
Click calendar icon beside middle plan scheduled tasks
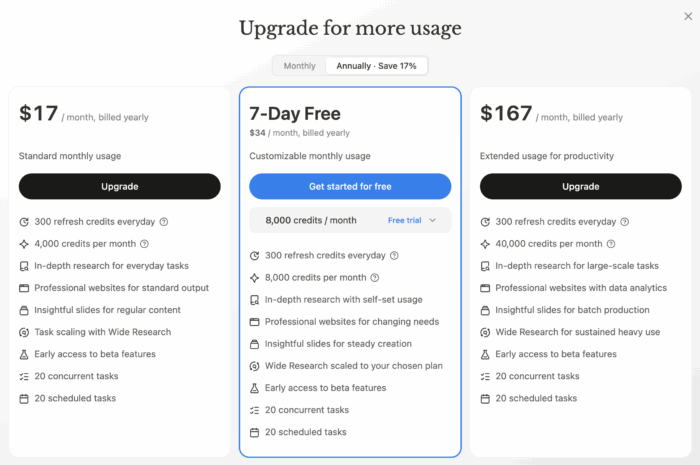(x=254, y=432)
